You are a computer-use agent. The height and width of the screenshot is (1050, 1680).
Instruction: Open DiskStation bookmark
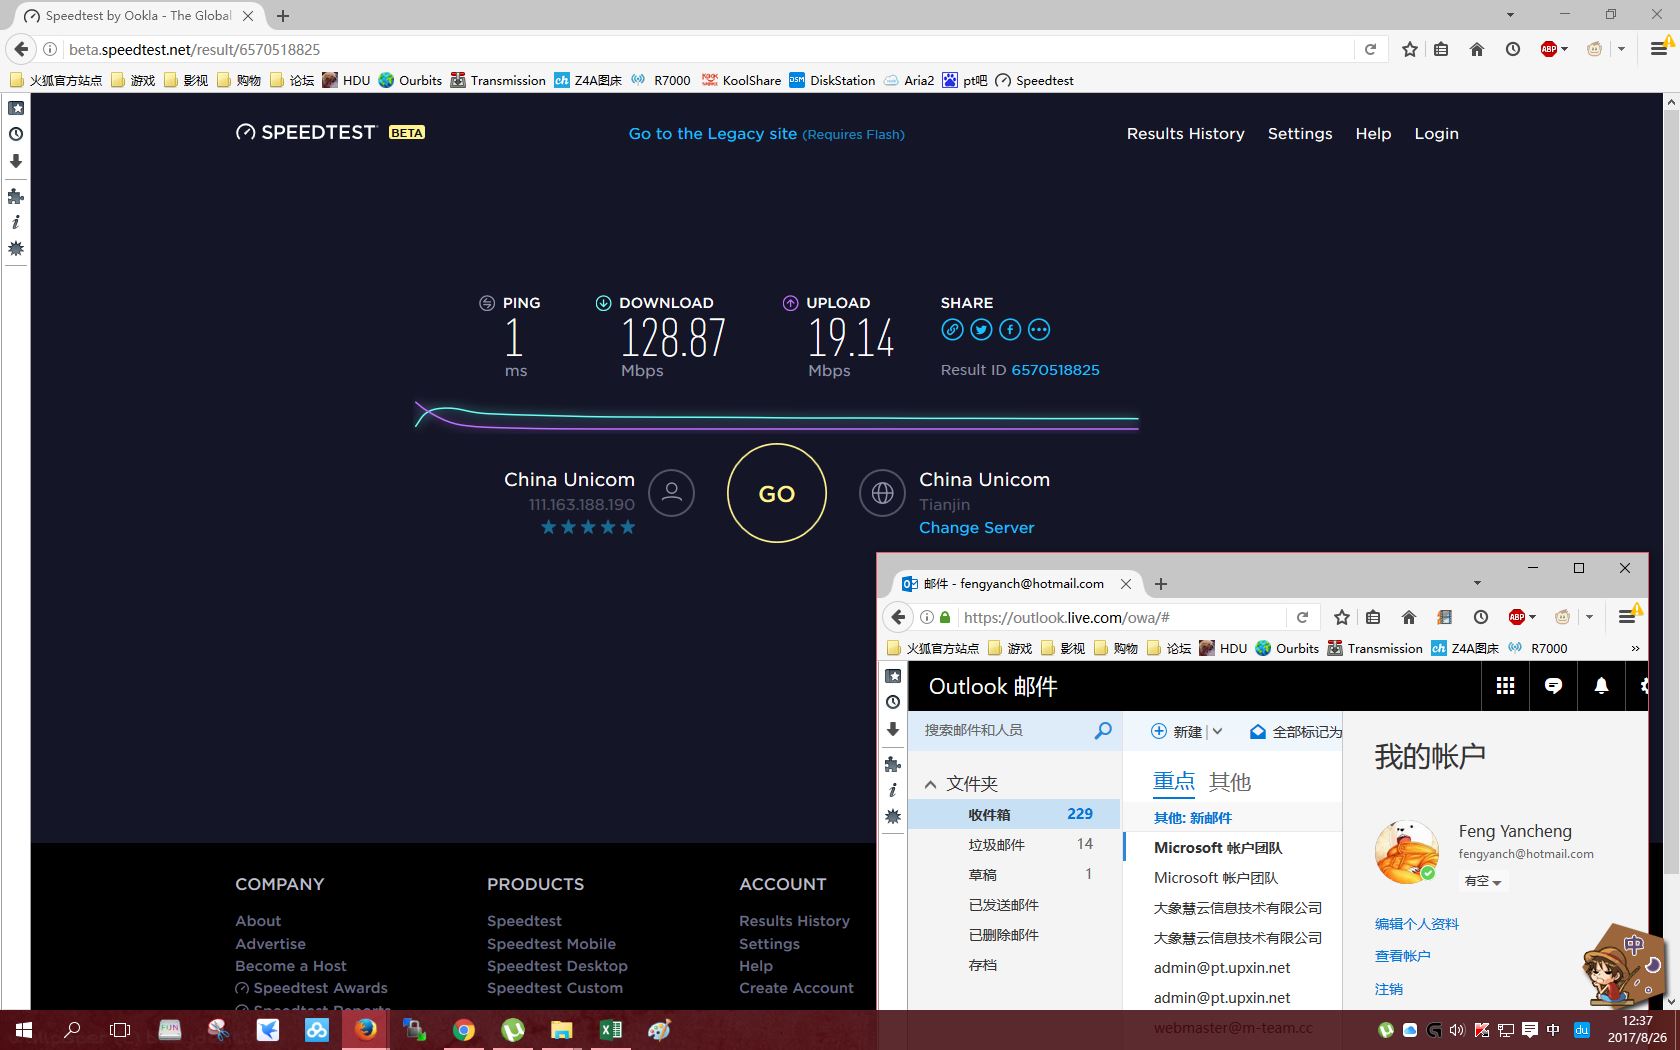(832, 80)
